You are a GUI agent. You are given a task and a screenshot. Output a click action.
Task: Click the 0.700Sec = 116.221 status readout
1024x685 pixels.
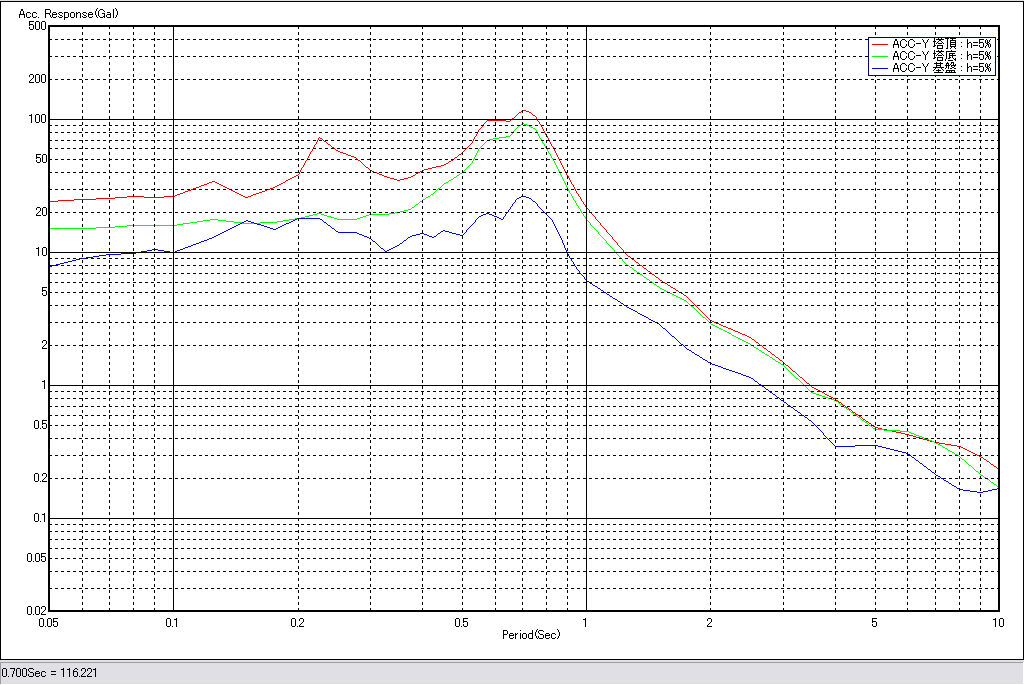[x=49, y=674]
